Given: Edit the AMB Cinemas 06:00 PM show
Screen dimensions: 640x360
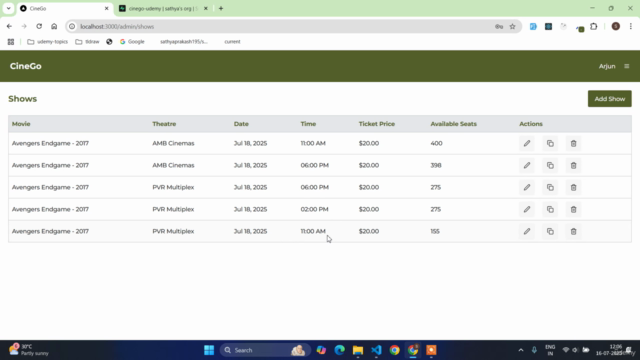Looking at the screenshot, I should pos(527,165).
